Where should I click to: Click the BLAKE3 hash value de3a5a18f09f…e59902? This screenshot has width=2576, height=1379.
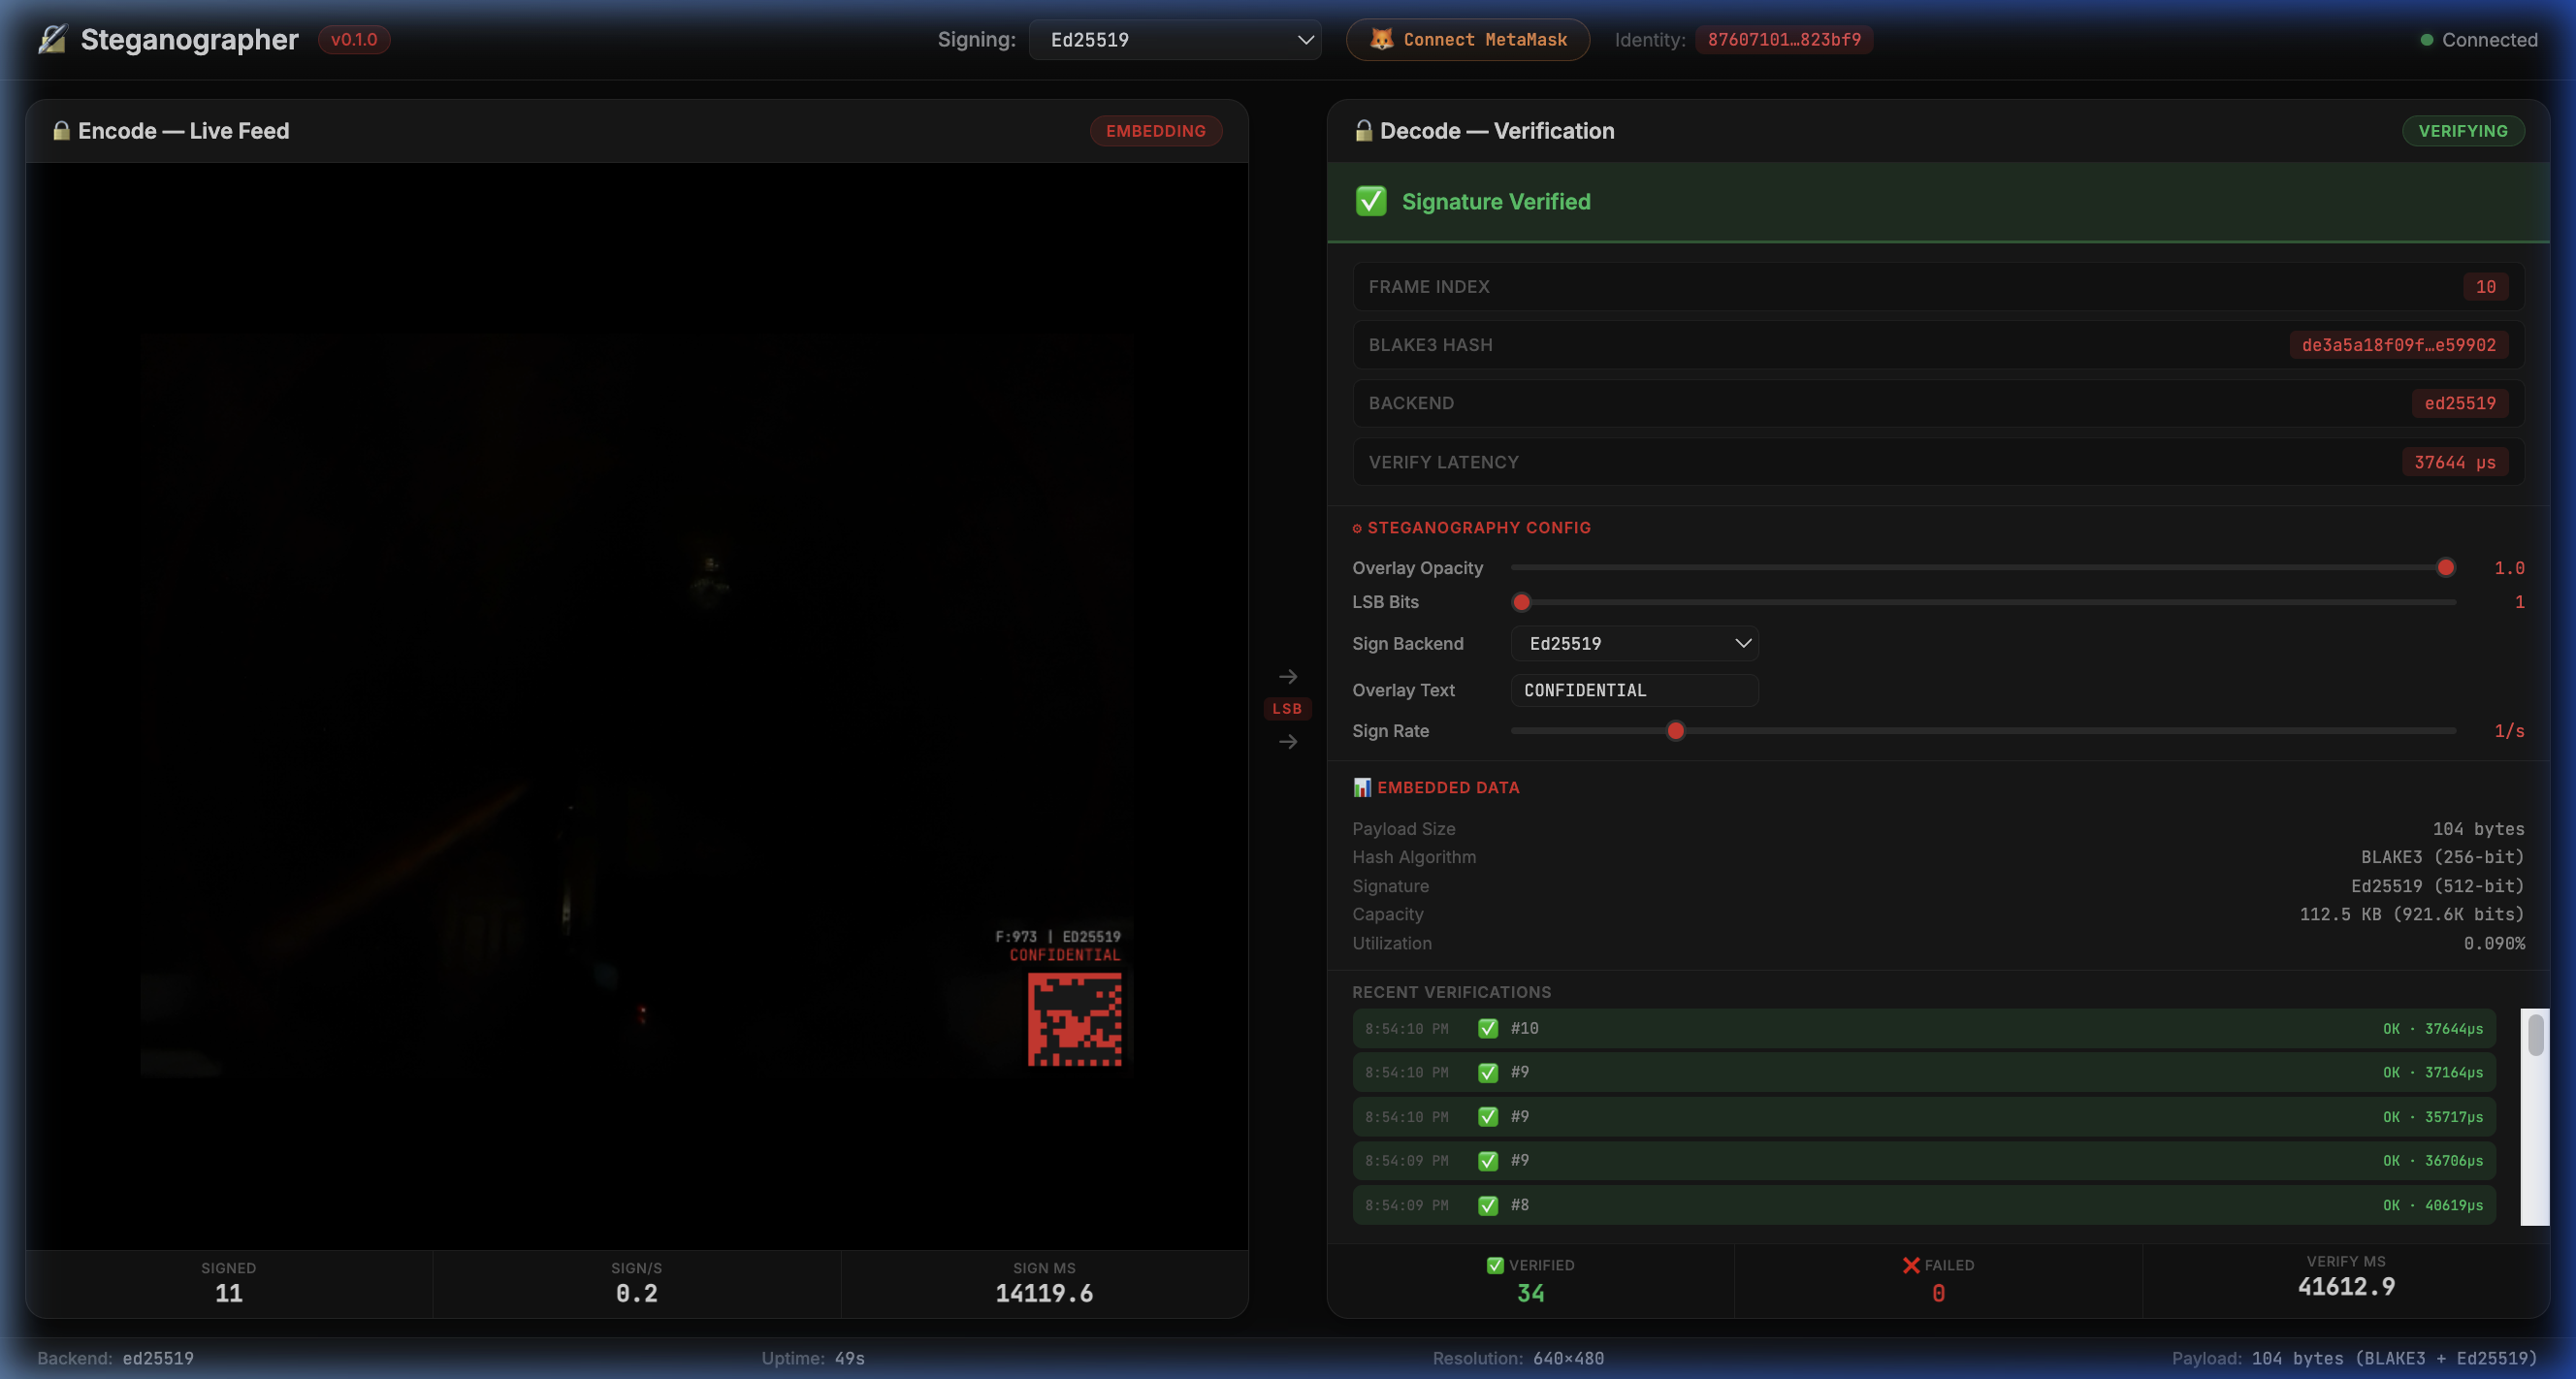click(x=2399, y=345)
